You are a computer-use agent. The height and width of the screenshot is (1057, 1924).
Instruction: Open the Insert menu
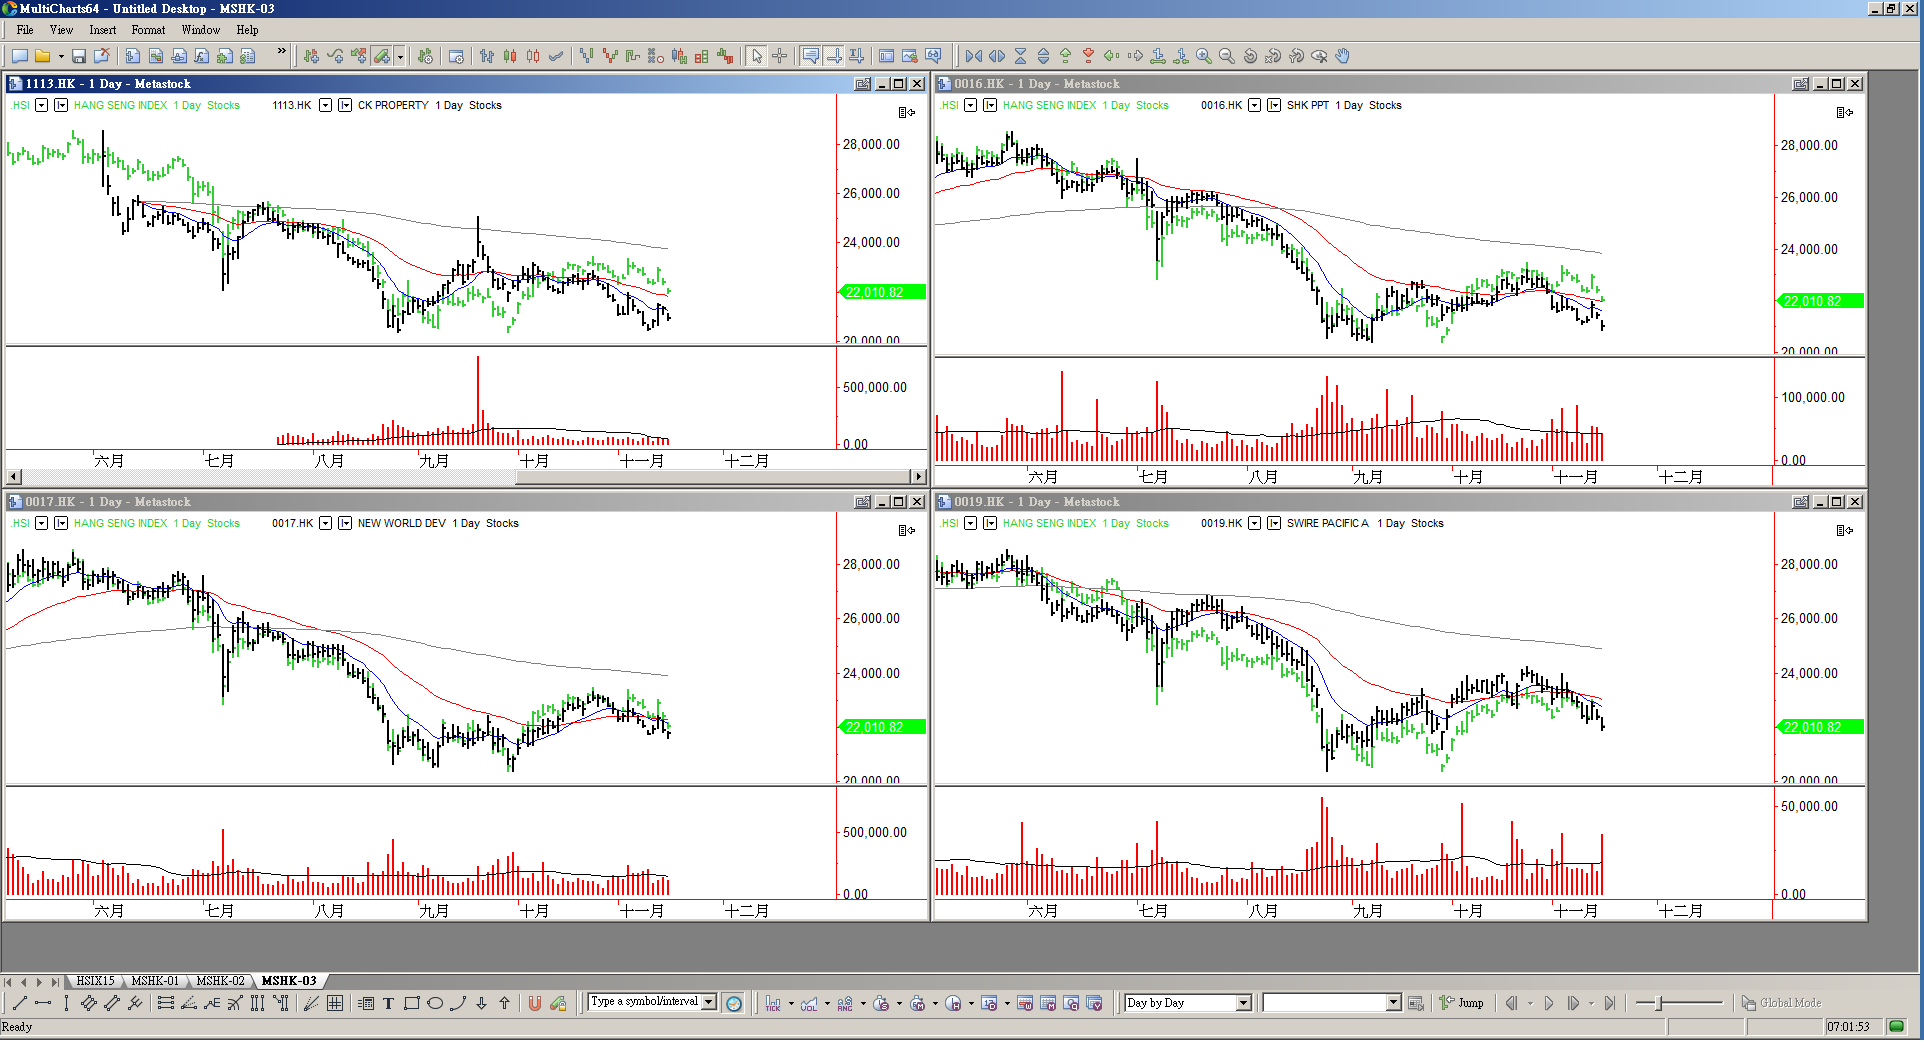(x=102, y=30)
